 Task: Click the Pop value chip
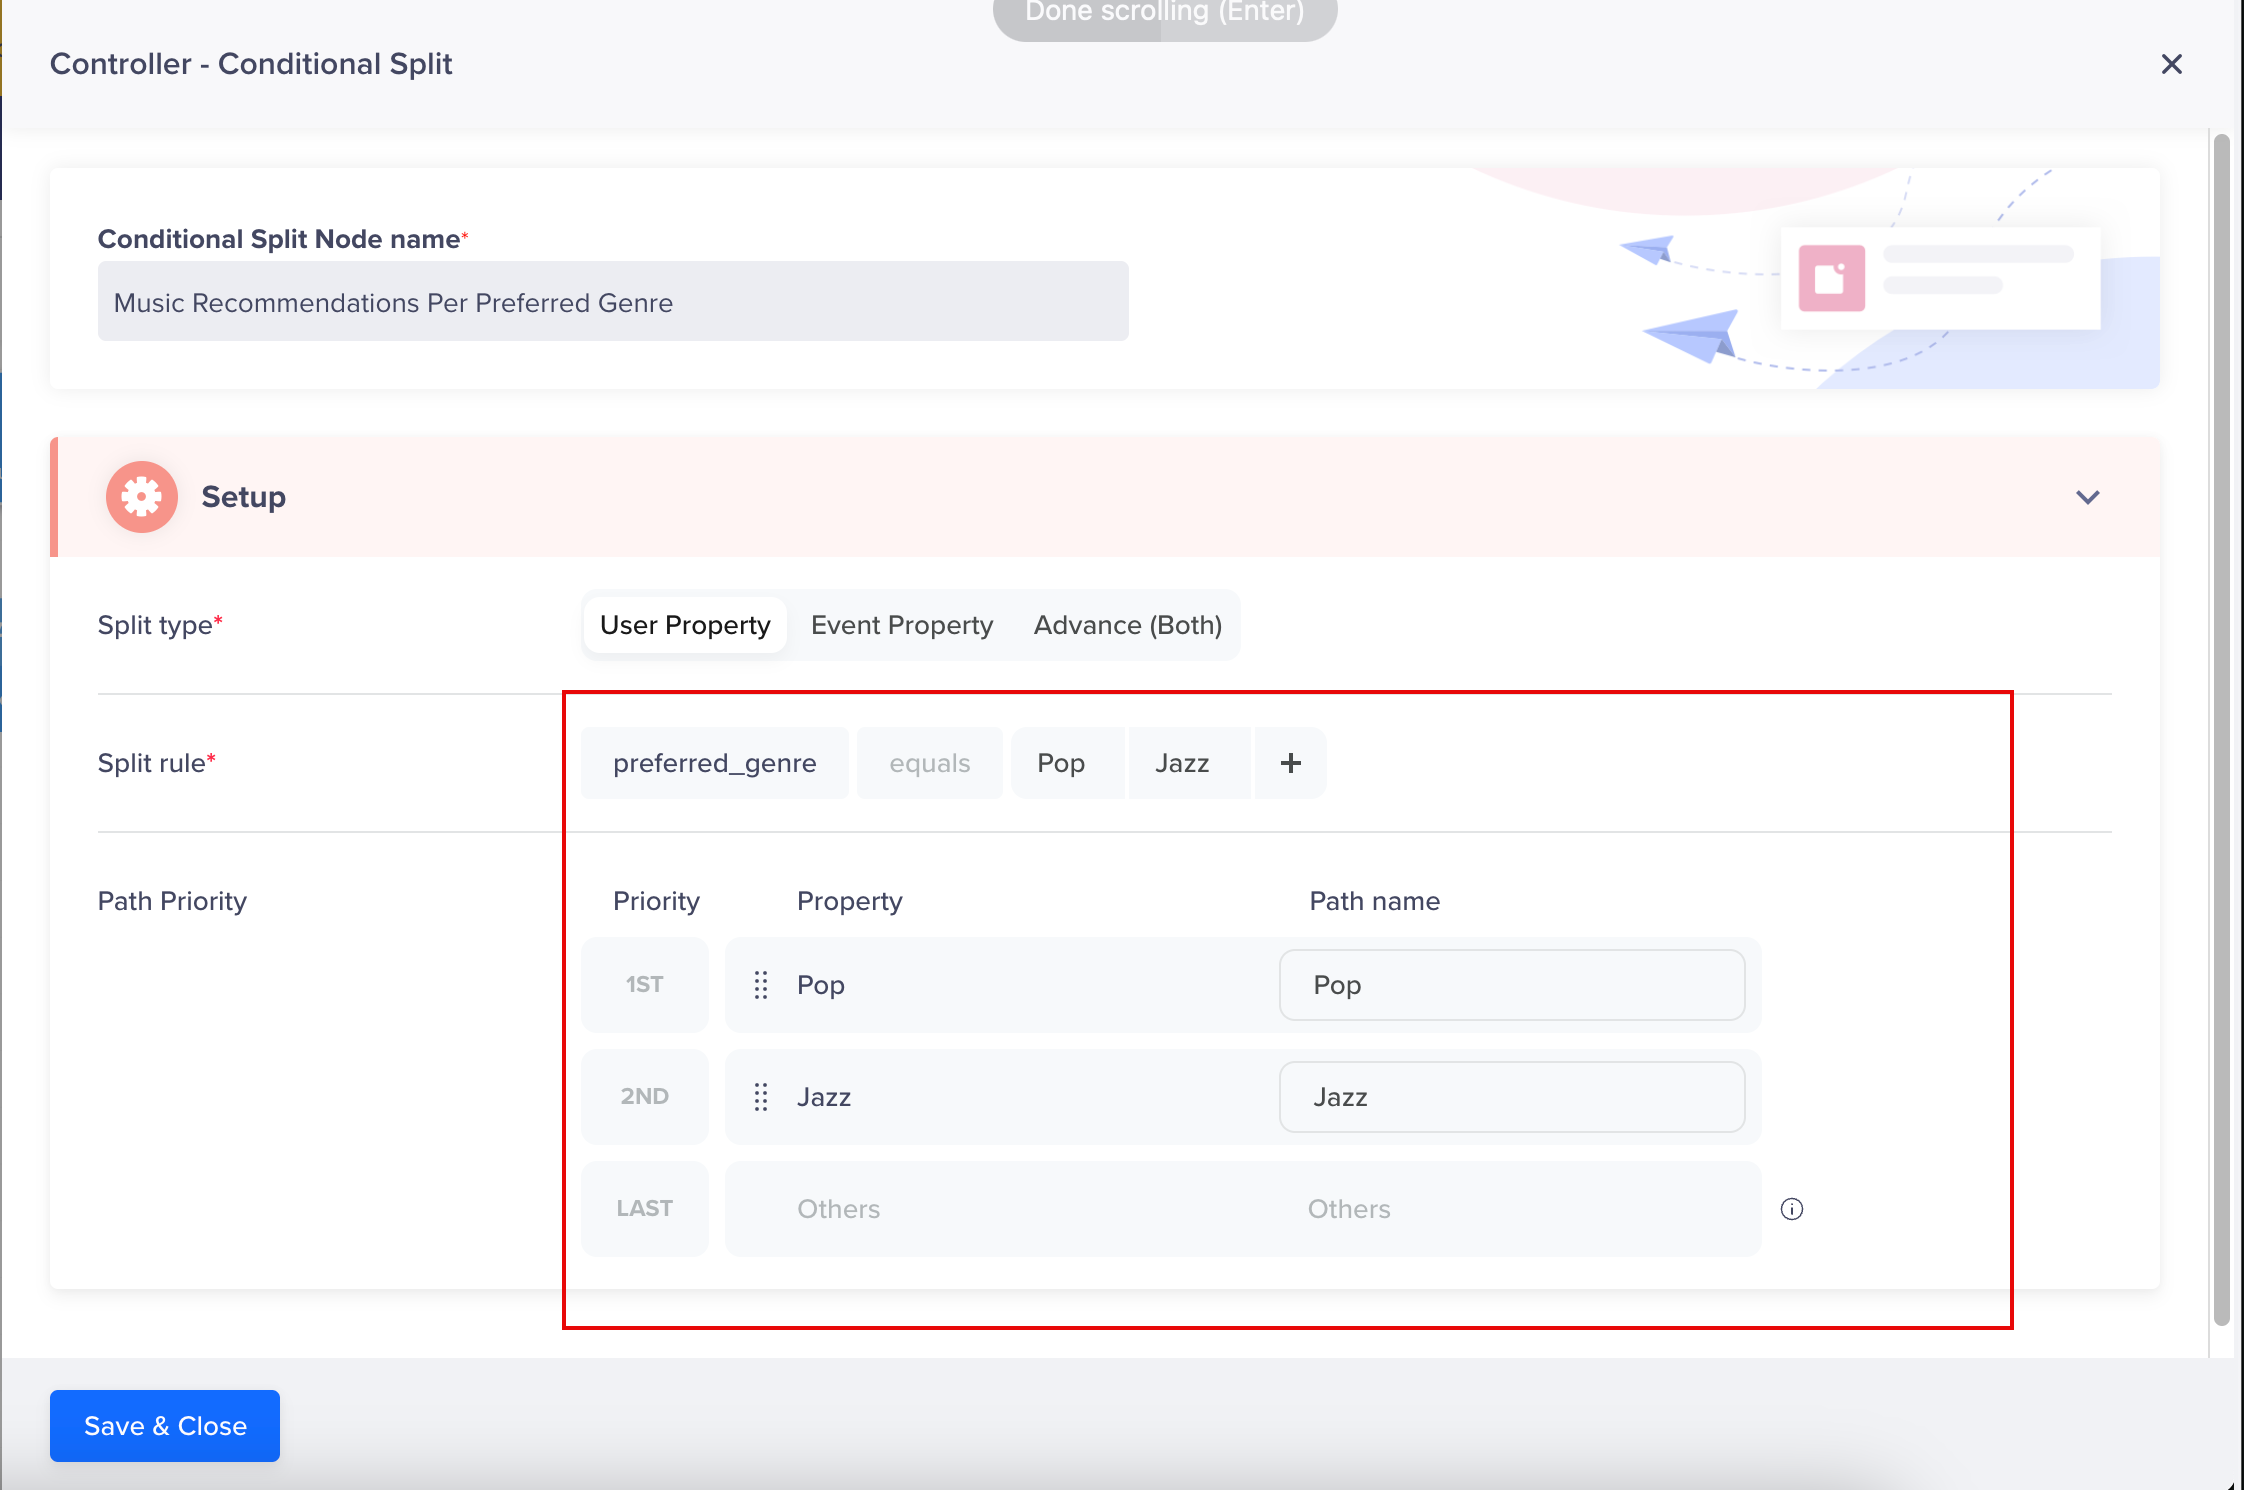(x=1061, y=763)
